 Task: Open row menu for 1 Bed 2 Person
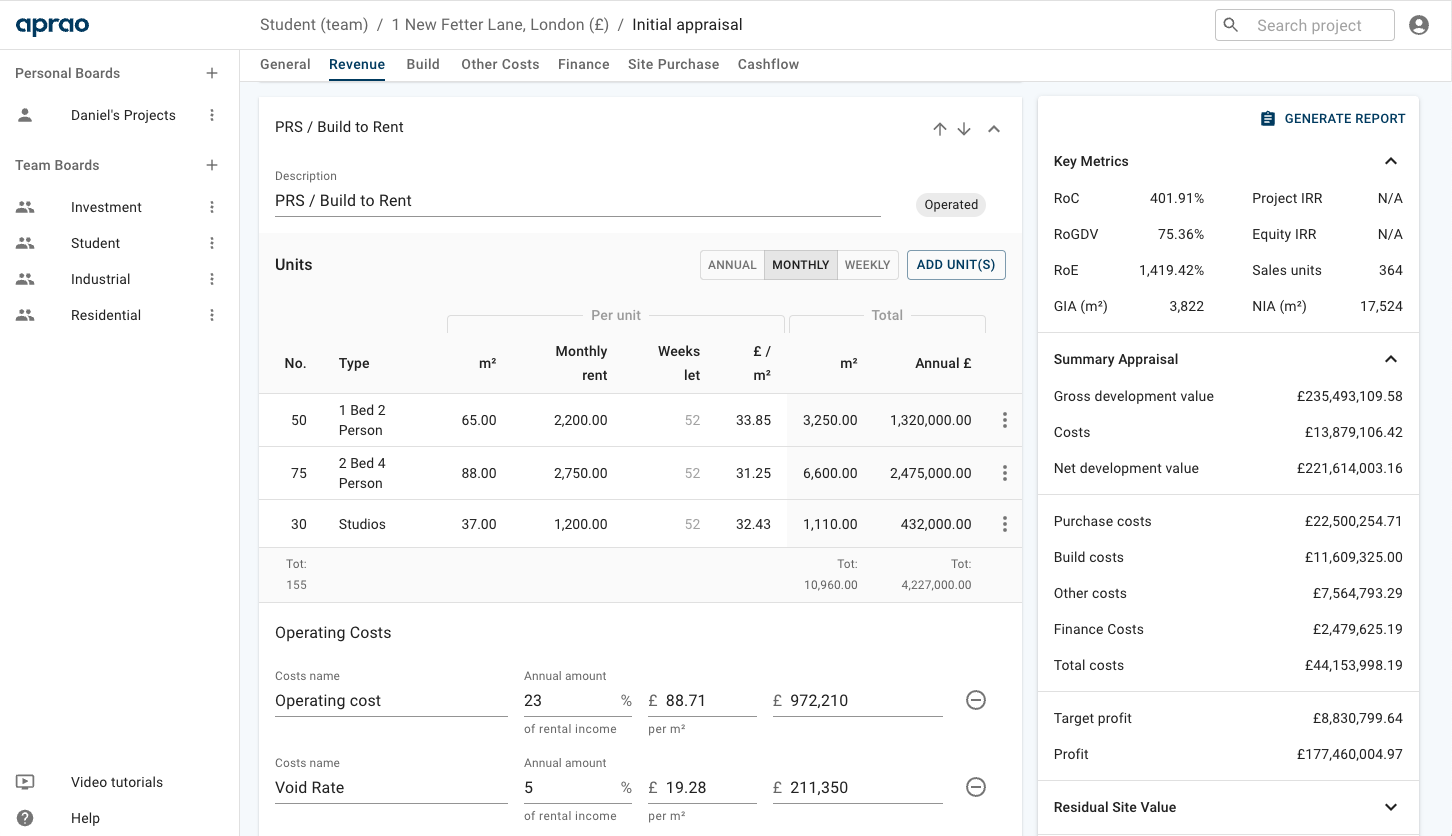1005,420
